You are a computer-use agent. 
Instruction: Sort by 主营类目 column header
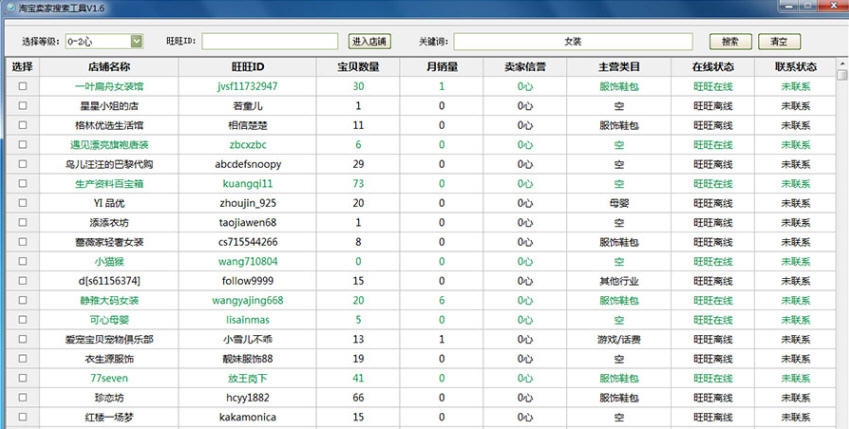[619, 67]
